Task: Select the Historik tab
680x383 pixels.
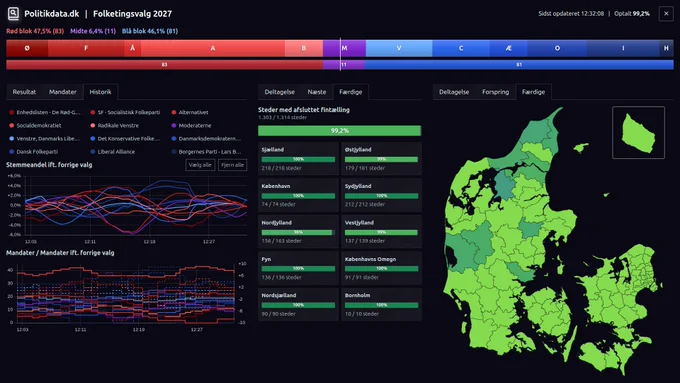Action: tap(100, 92)
